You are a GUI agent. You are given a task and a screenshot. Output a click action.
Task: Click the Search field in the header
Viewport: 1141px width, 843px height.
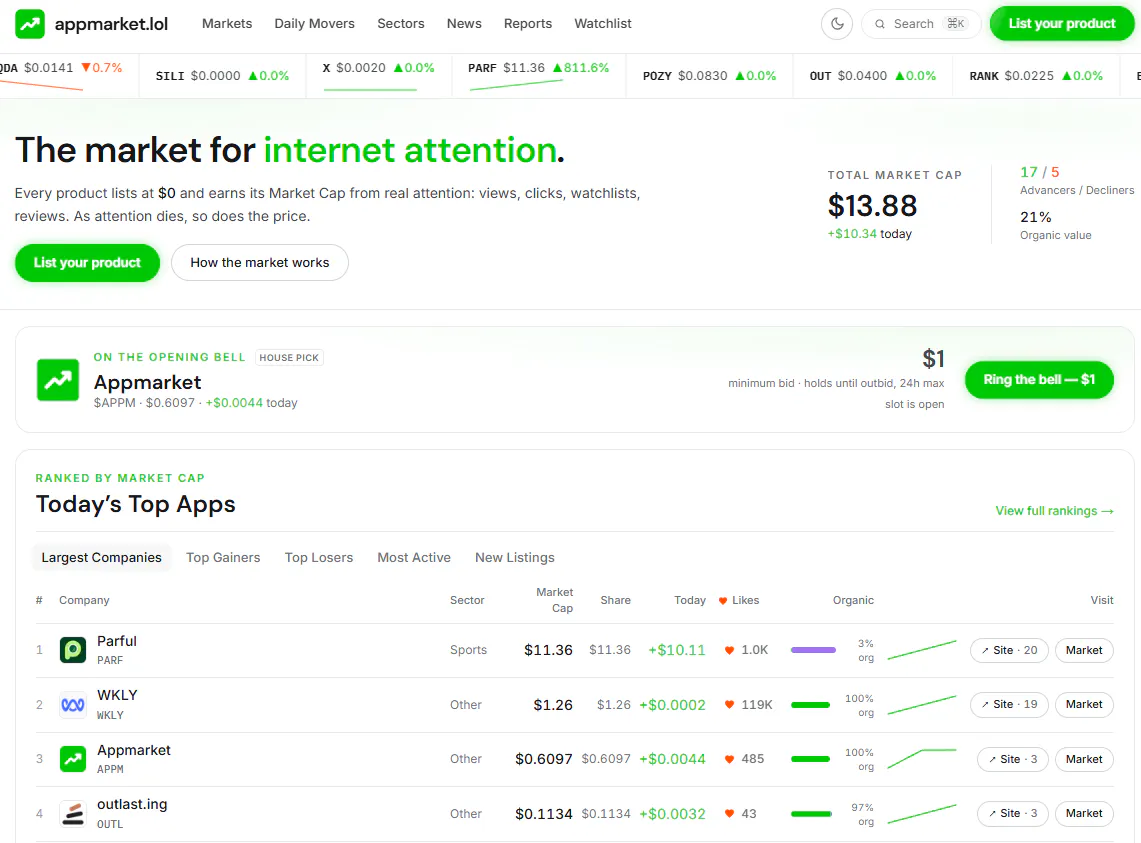tap(921, 24)
